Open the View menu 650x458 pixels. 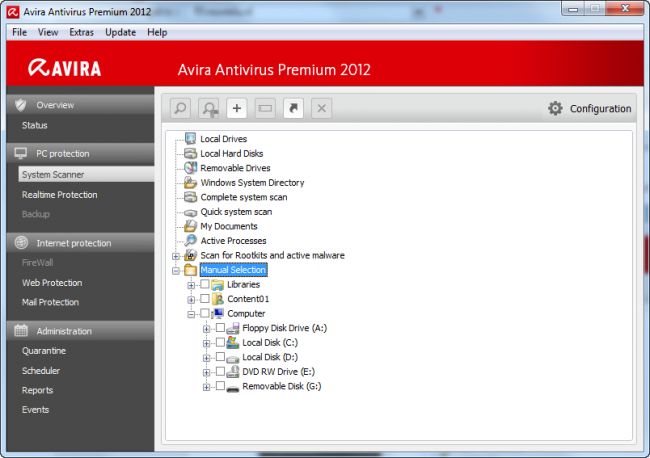pos(48,32)
